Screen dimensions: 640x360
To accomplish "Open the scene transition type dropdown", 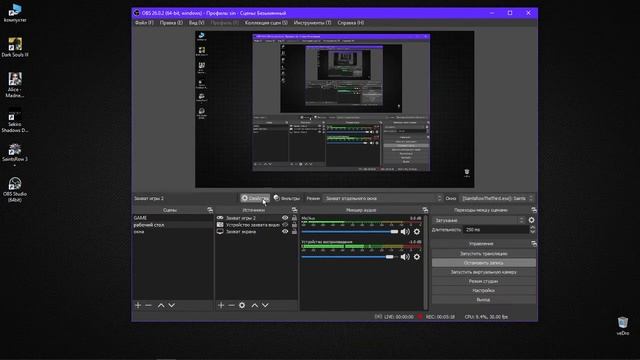I will click(479, 220).
